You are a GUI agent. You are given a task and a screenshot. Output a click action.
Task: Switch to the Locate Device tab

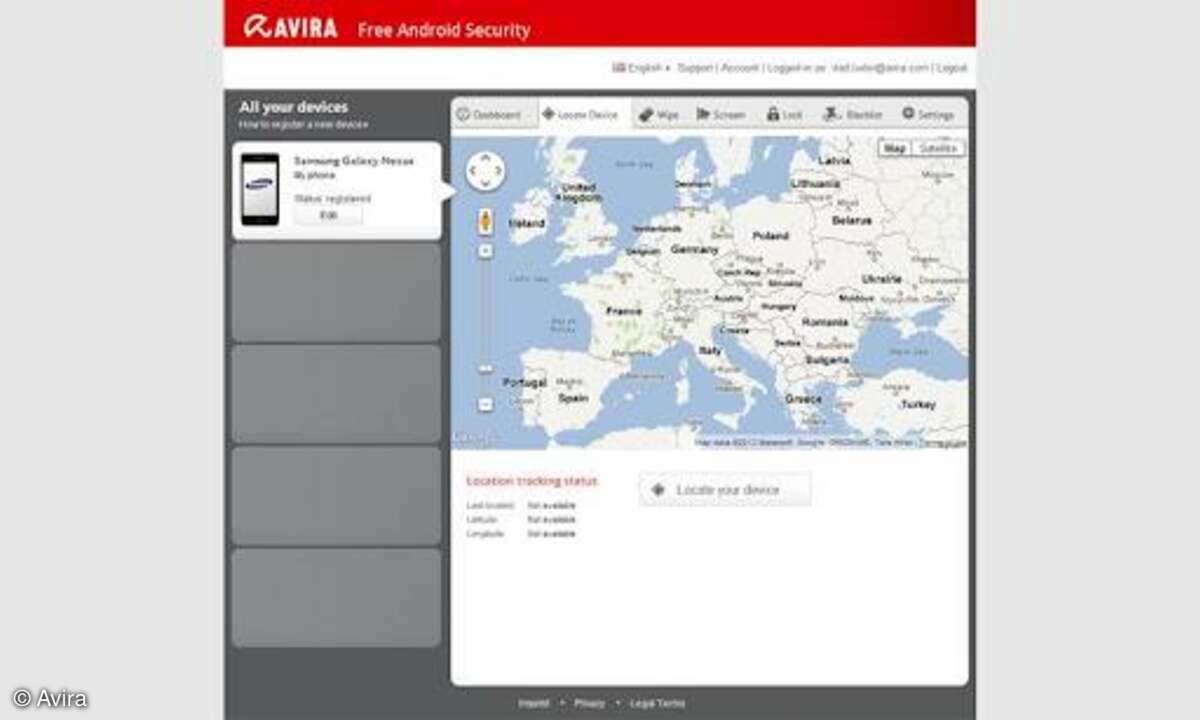pos(584,114)
